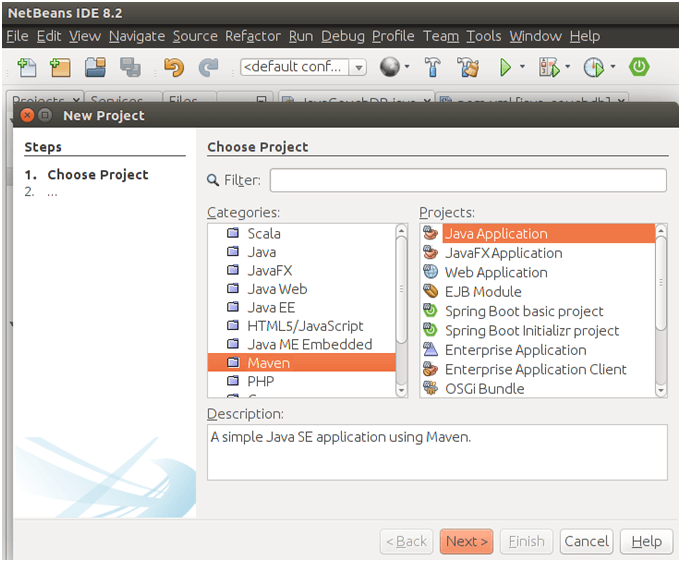Viewport: 681px width, 562px height.
Task: Open the Debug menu
Action: (x=343, y=36)
